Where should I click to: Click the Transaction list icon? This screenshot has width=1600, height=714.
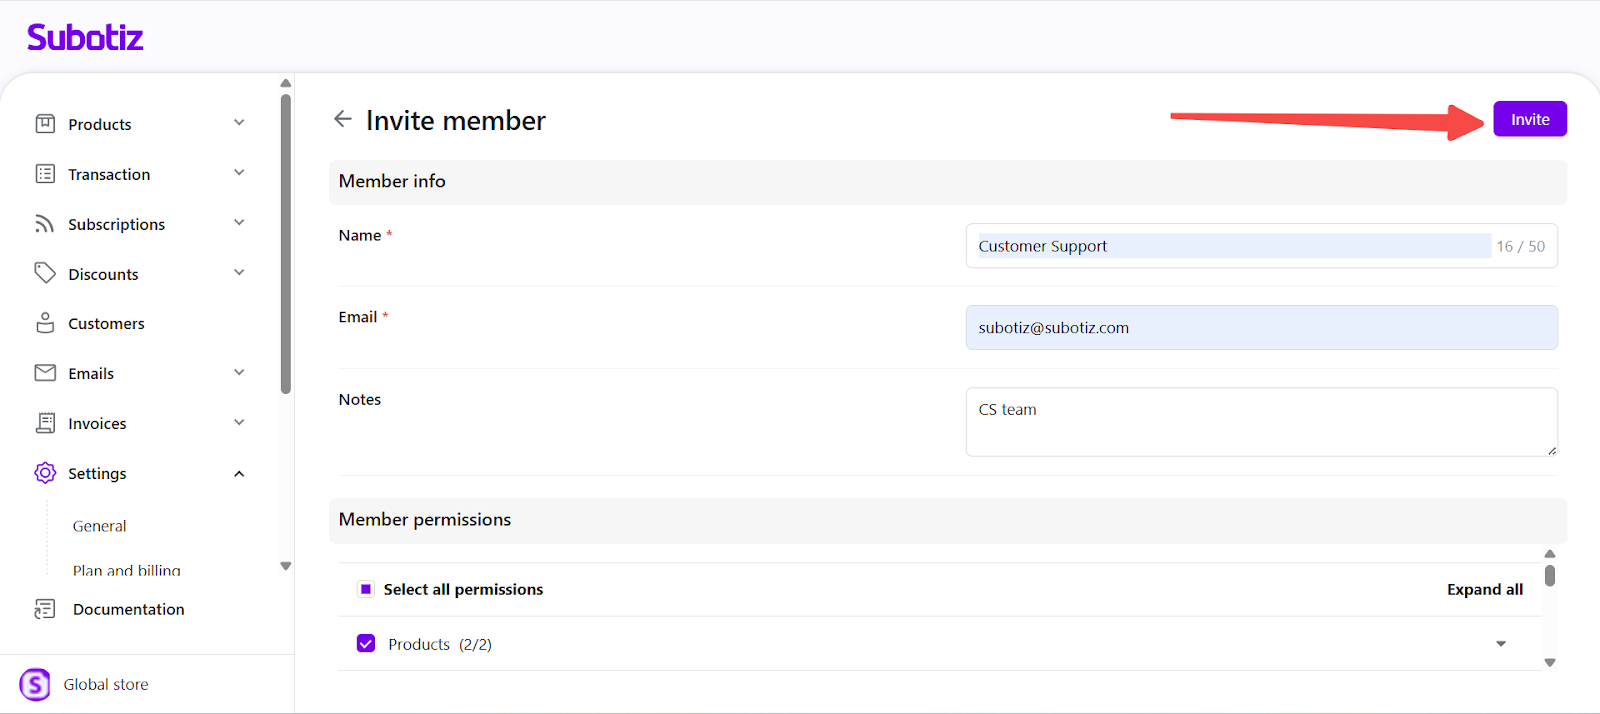45,174
